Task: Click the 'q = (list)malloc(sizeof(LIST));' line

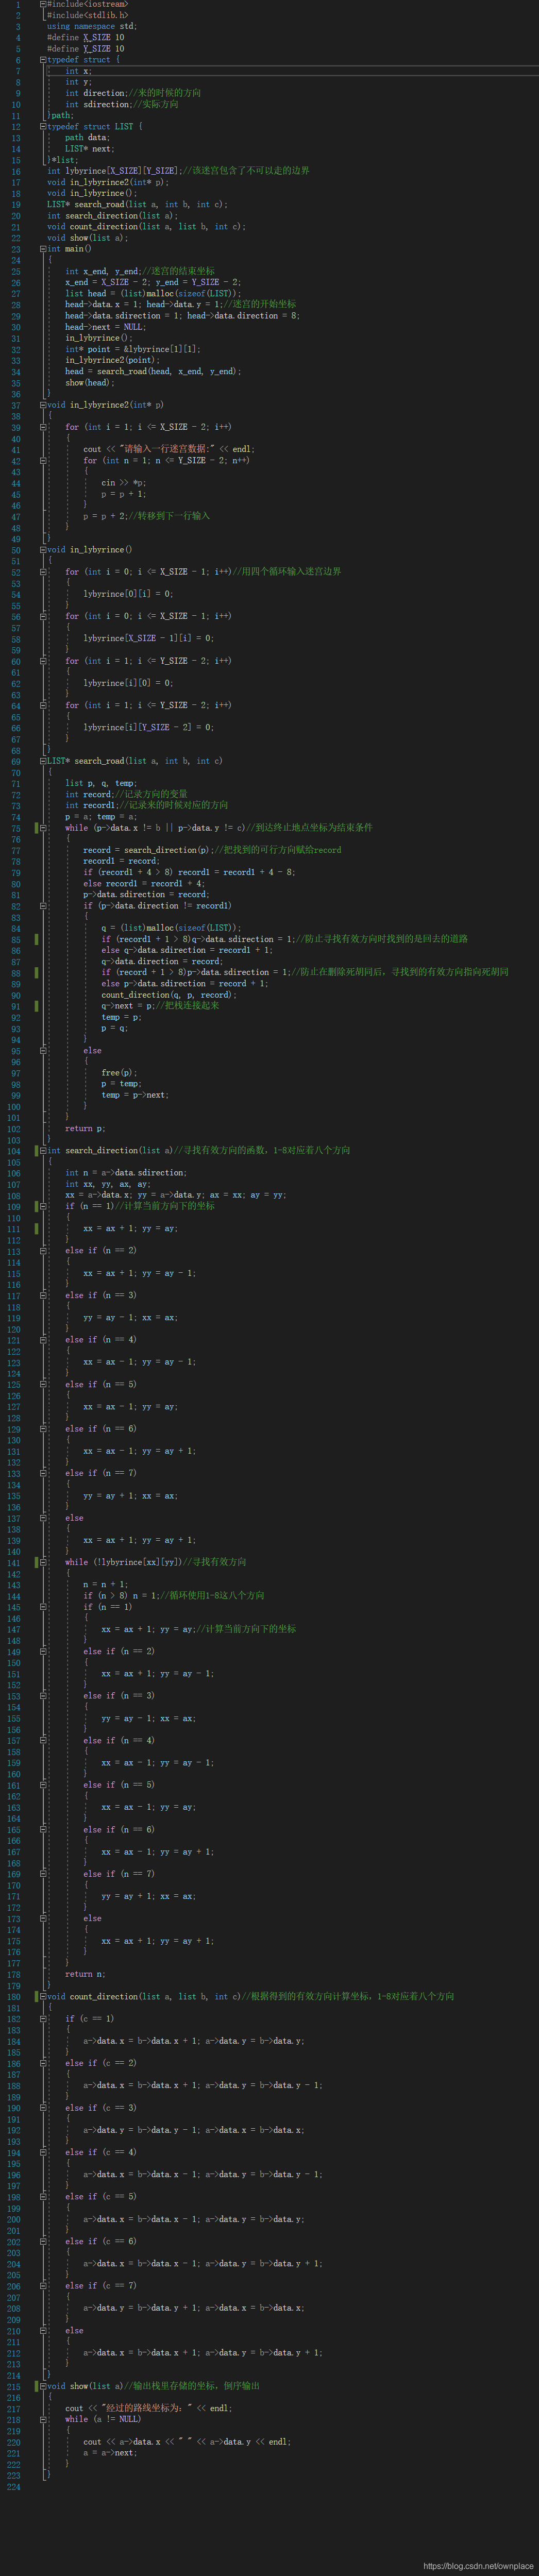Action: (x=171, y=928)
